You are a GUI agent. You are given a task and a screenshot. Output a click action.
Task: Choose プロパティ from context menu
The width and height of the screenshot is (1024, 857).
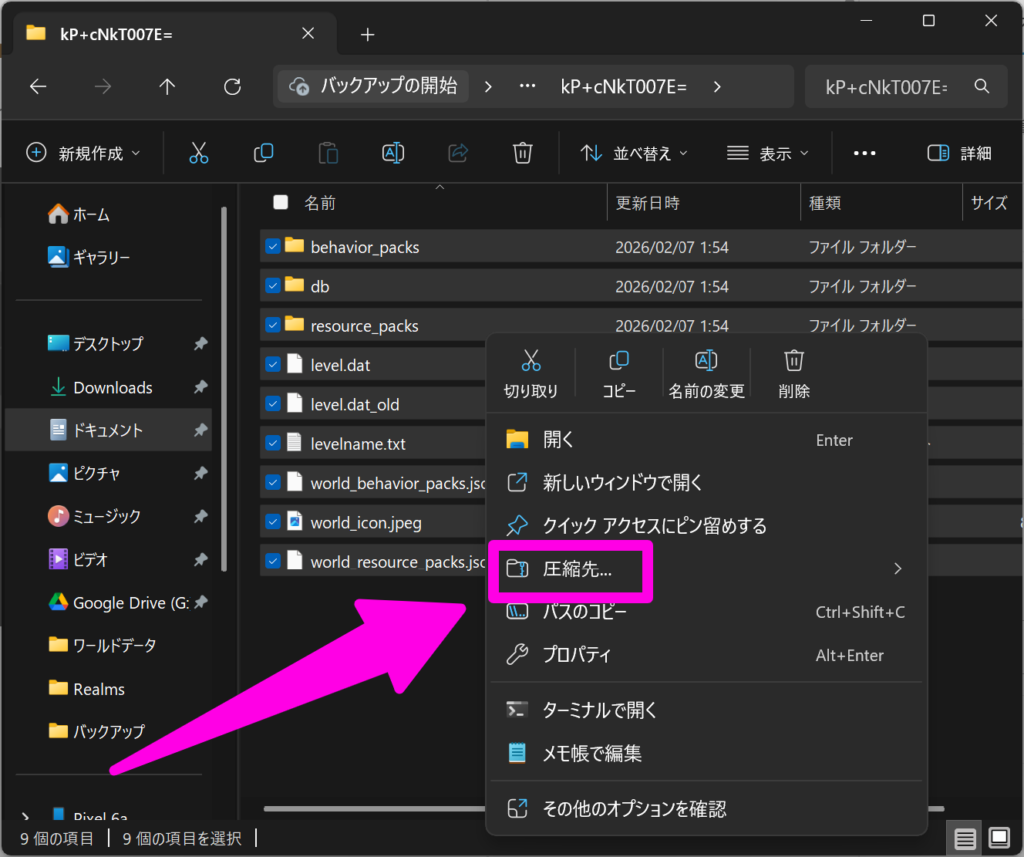(576, 655)
